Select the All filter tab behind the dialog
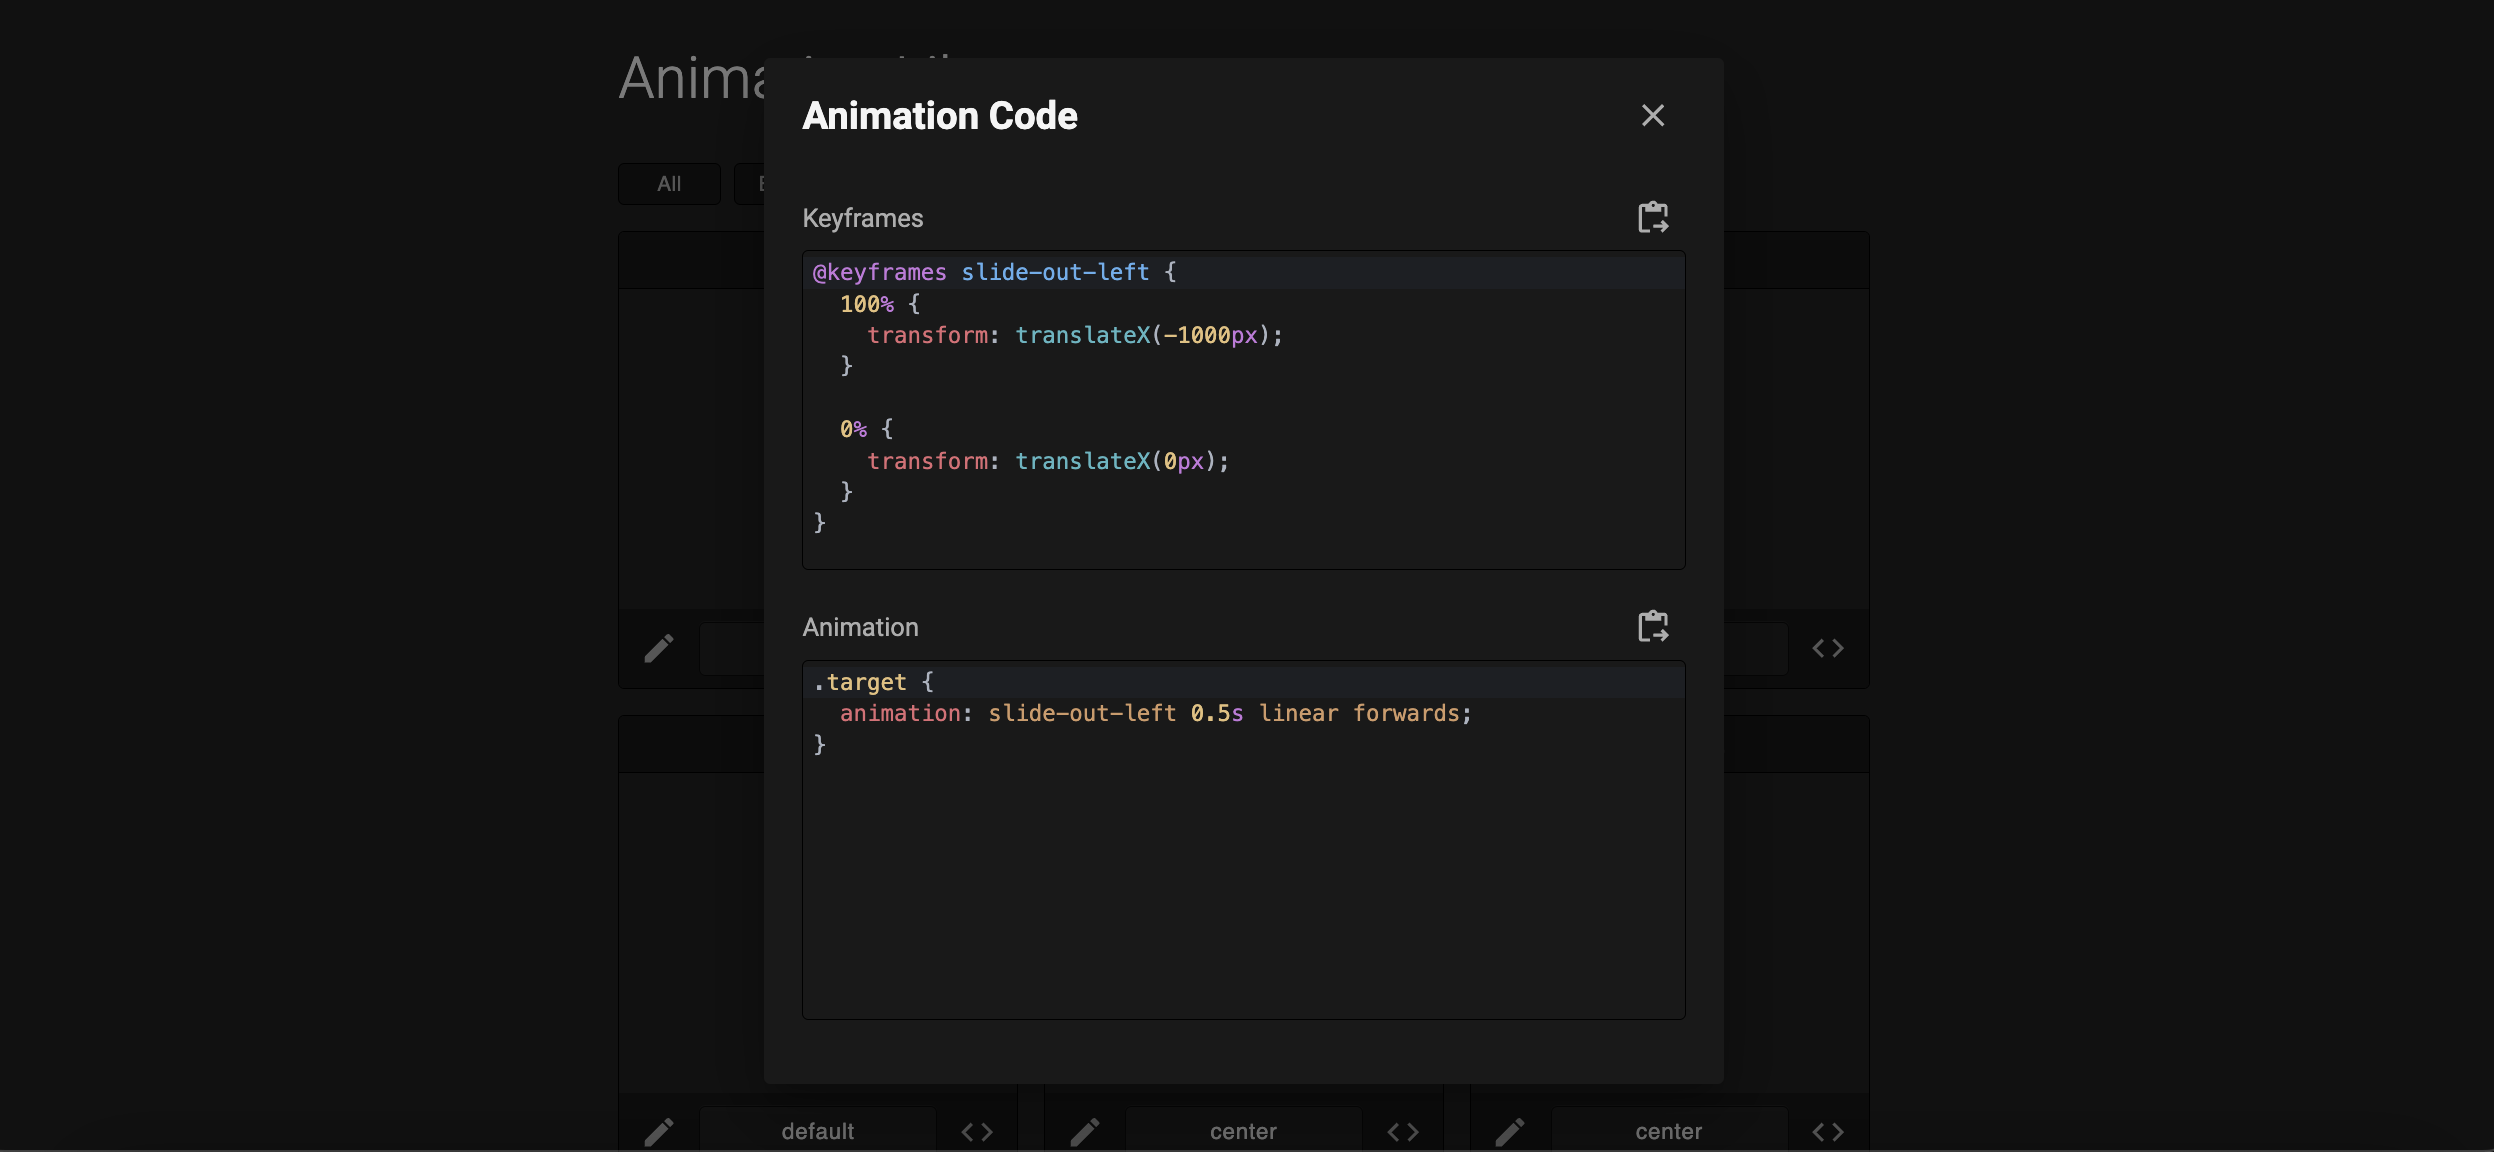Screen dimensions: 2494x1152 coord(669,184)
